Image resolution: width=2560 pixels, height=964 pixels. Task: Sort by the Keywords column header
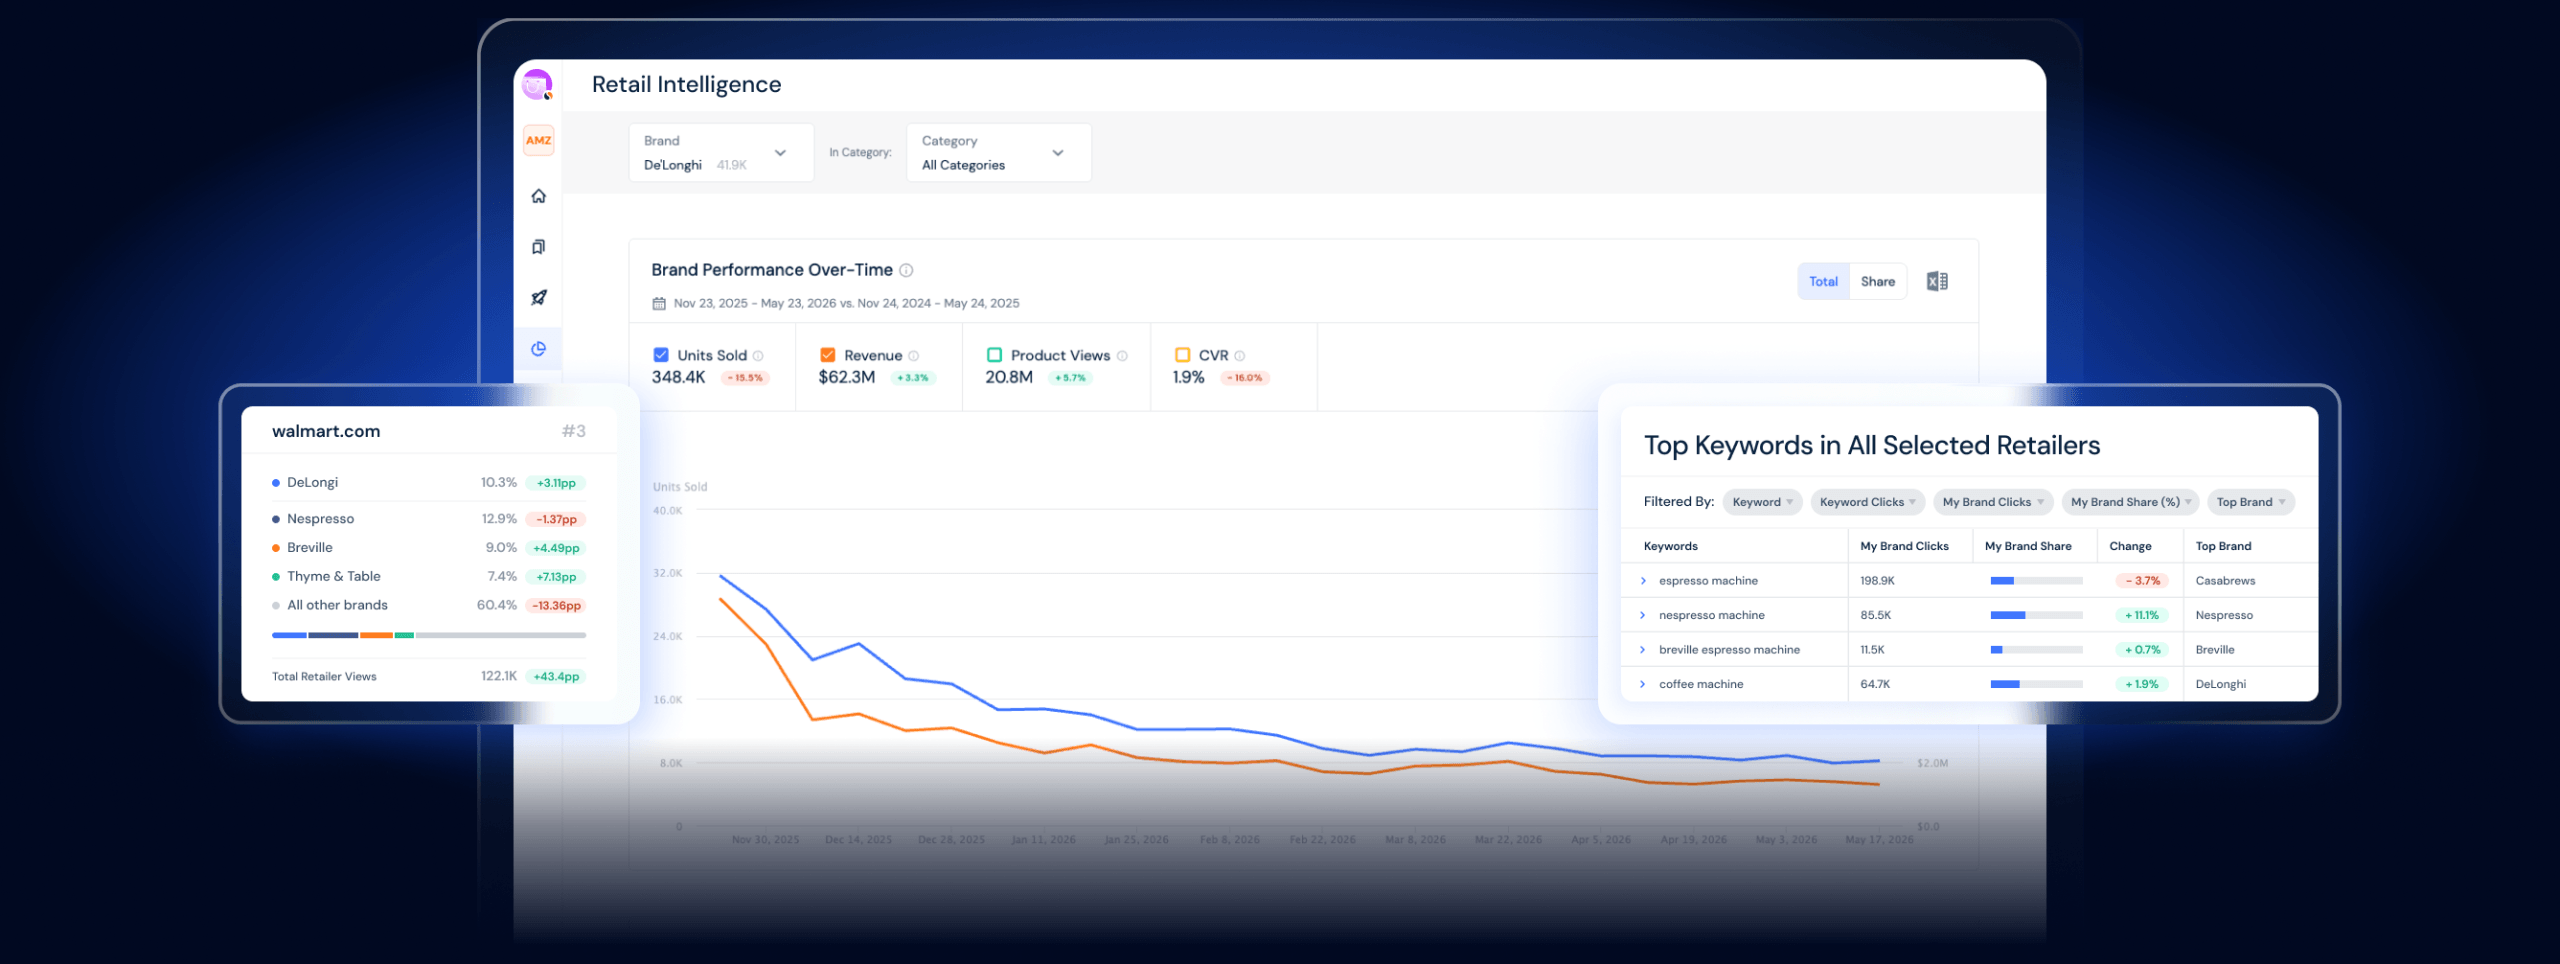(1670, 546)
